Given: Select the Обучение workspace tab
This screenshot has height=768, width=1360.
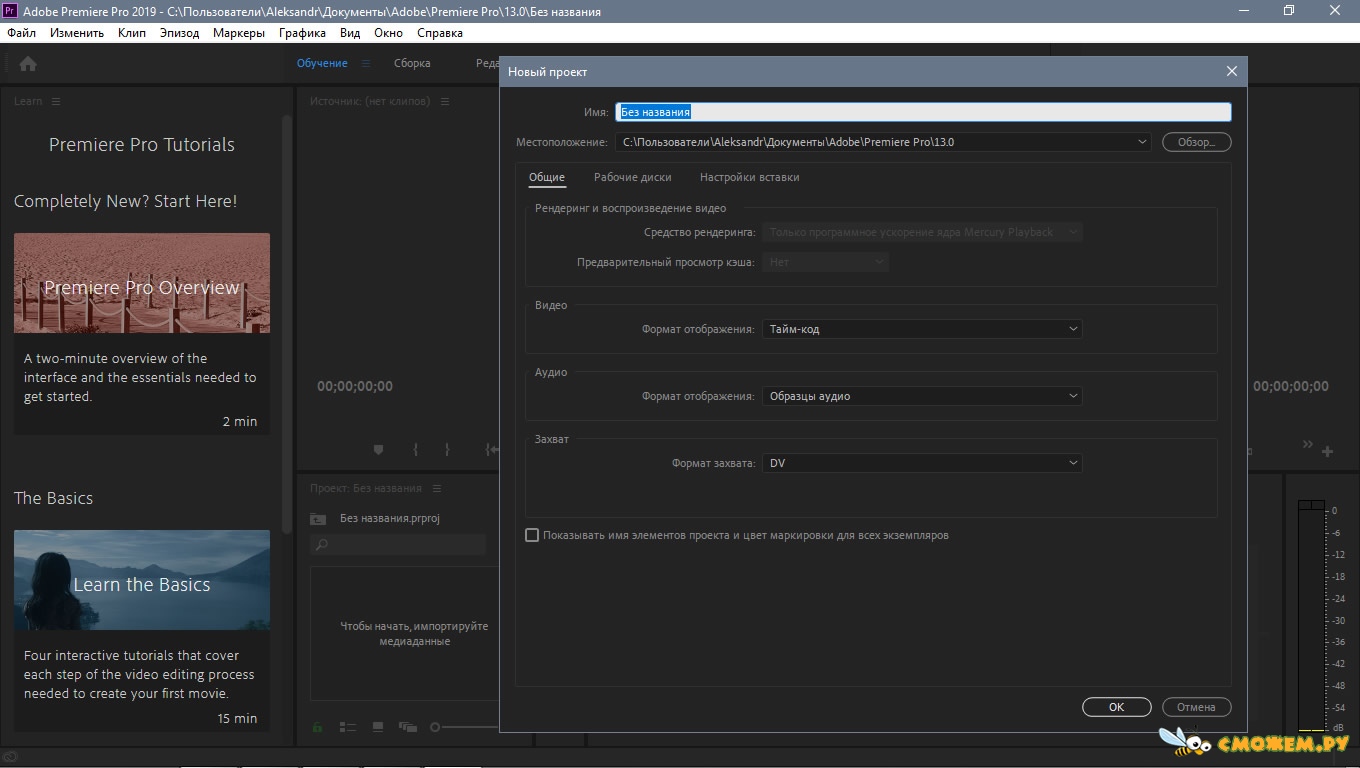Looking at the screenshot, I should (x=322, y=63).
